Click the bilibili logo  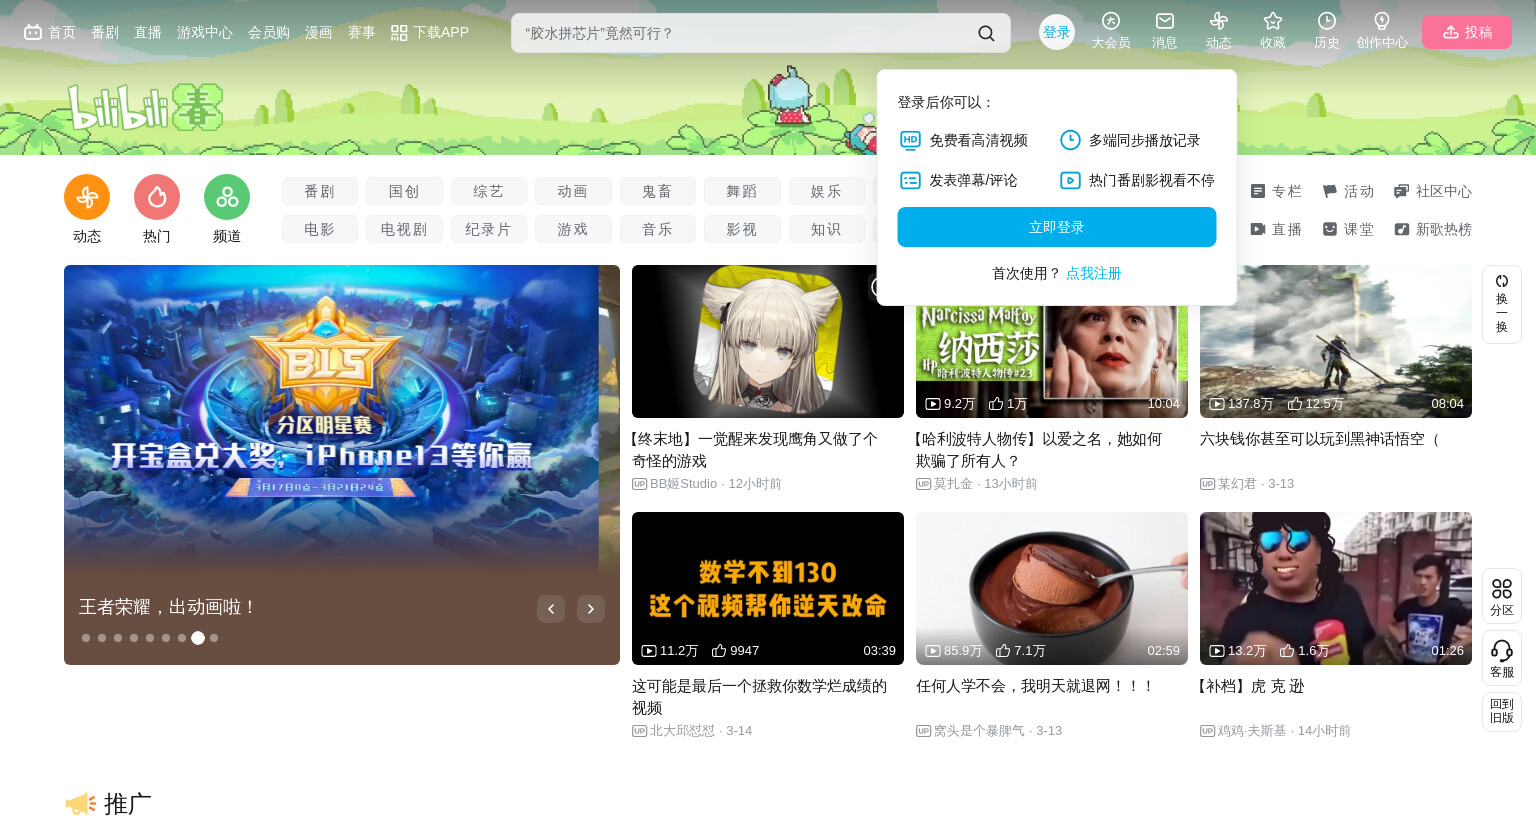pyautogui.click(x=145, y=107)
